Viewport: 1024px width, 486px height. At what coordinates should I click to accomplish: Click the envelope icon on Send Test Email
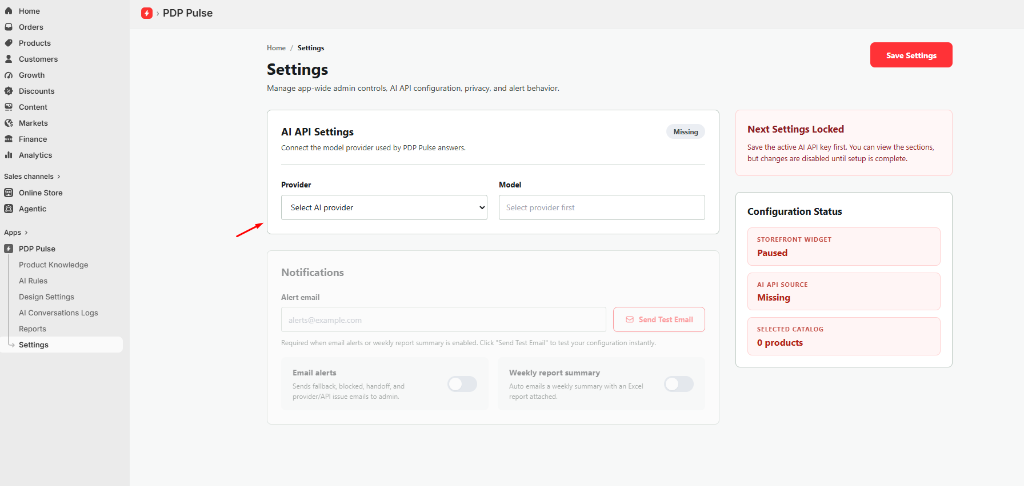pyautogui.click(x=630, y=320)
